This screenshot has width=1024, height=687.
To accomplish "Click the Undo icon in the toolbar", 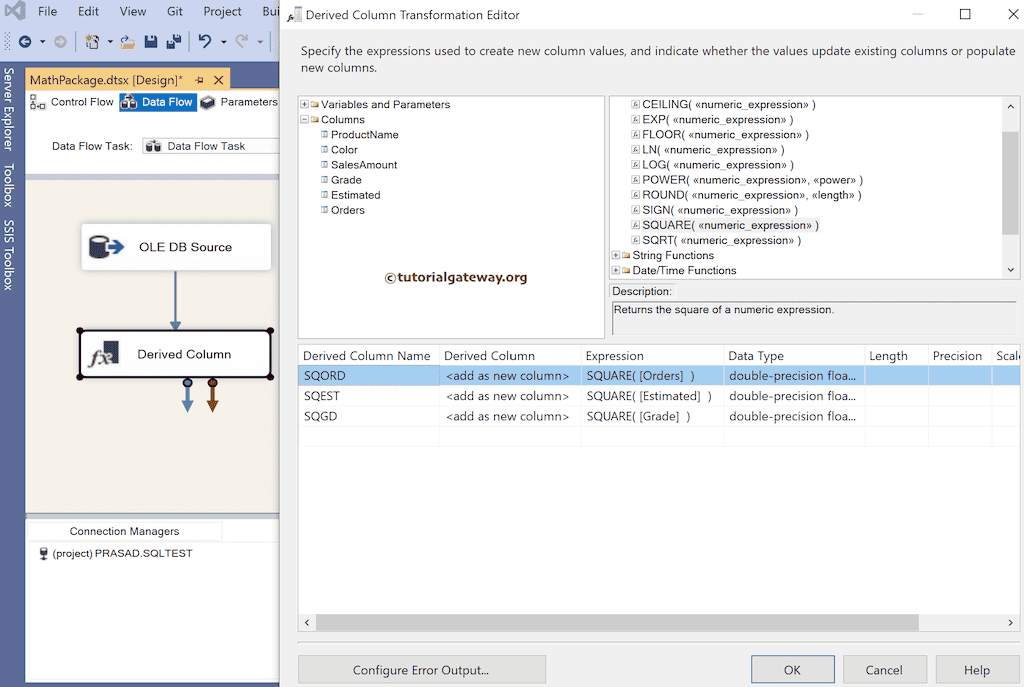I will tap(204, 41).
